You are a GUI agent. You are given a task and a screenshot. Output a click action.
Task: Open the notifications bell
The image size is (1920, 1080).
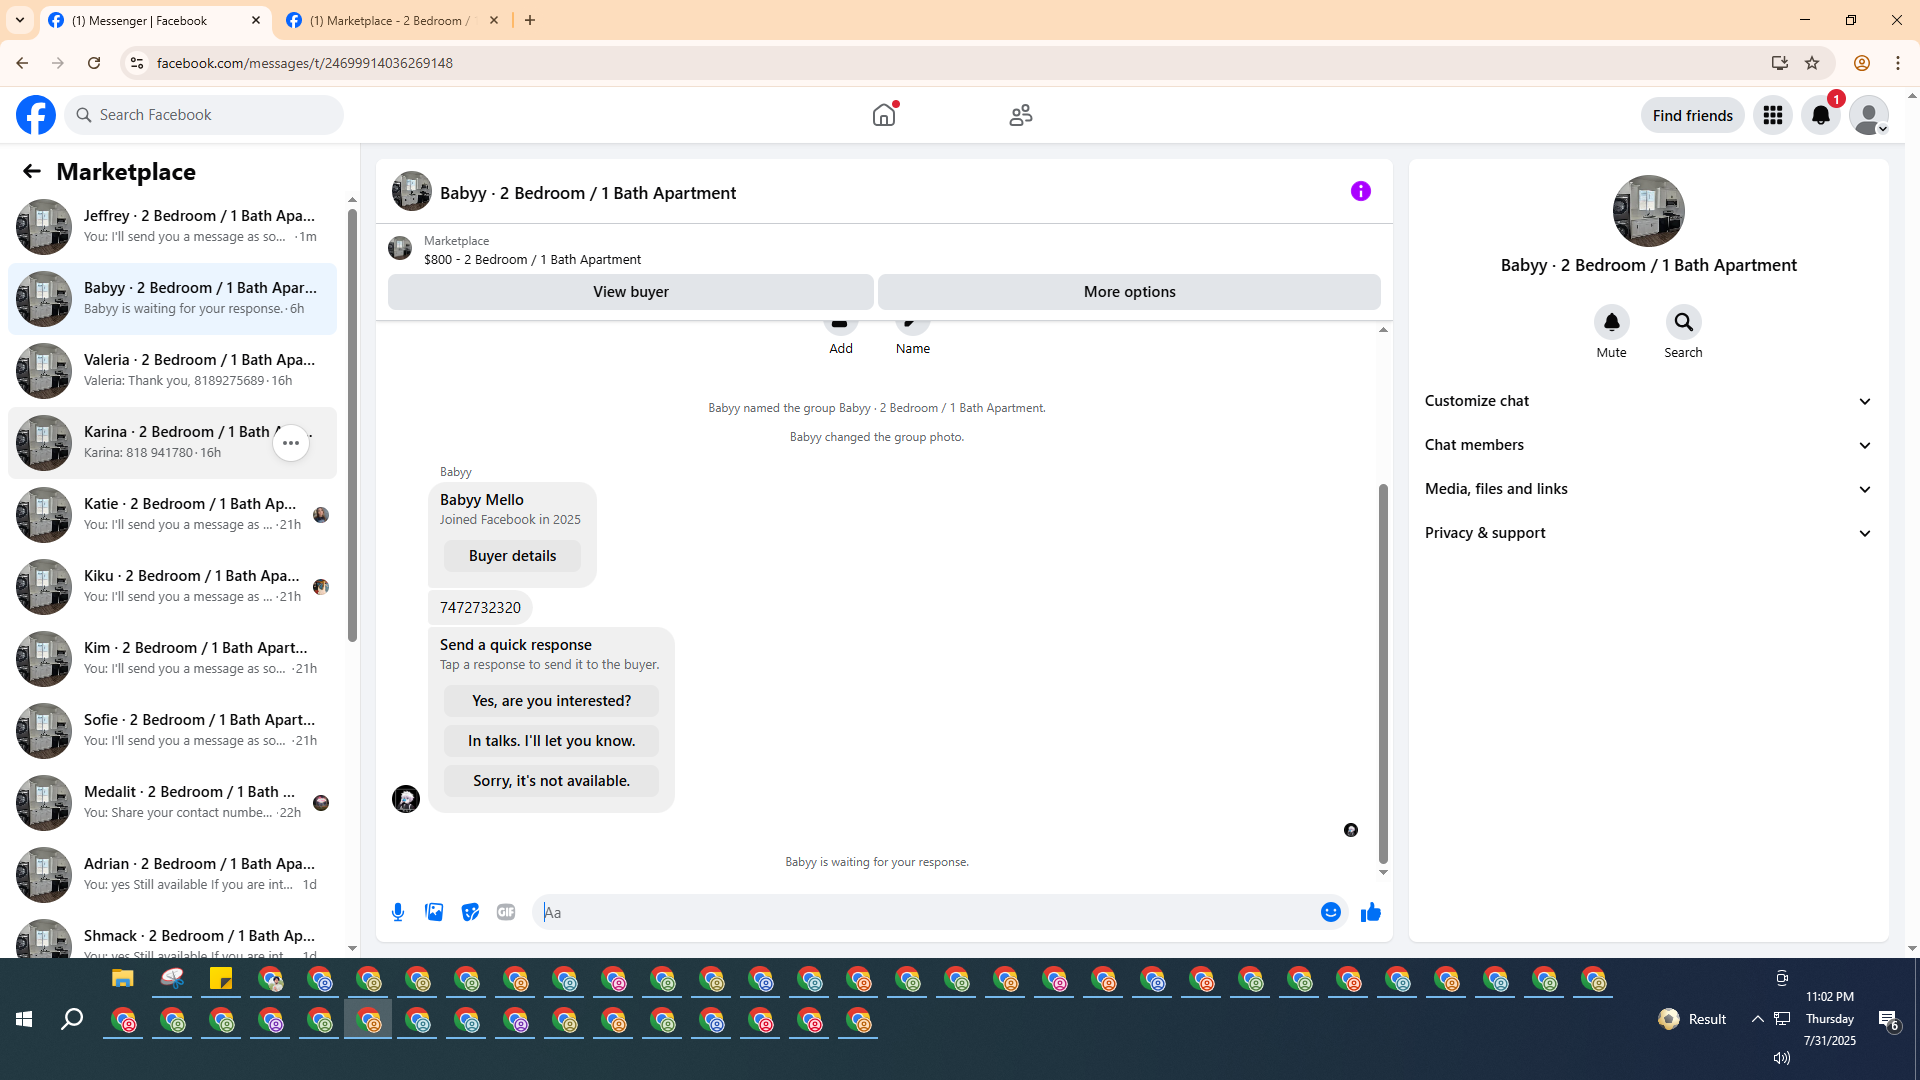point(1820,116)
